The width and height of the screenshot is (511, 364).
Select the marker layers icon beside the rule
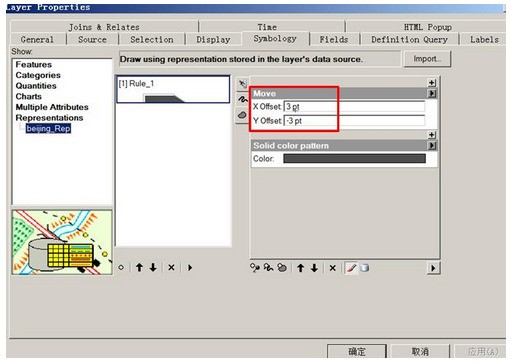pyautogui.click(x=242, y=84)
